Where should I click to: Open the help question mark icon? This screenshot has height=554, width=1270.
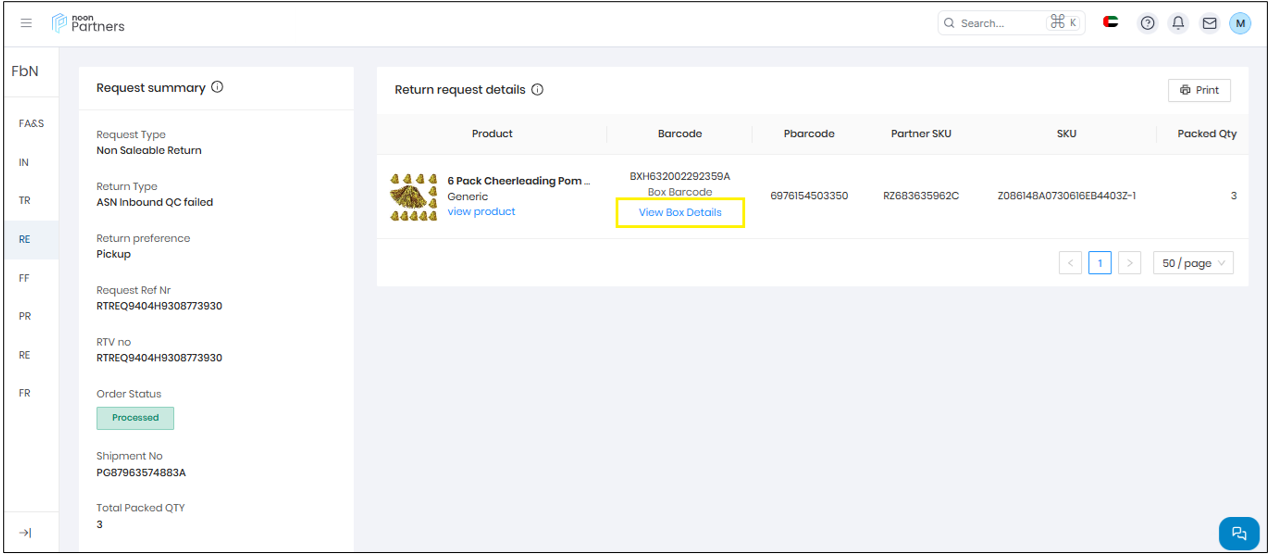coord(1148,23)
